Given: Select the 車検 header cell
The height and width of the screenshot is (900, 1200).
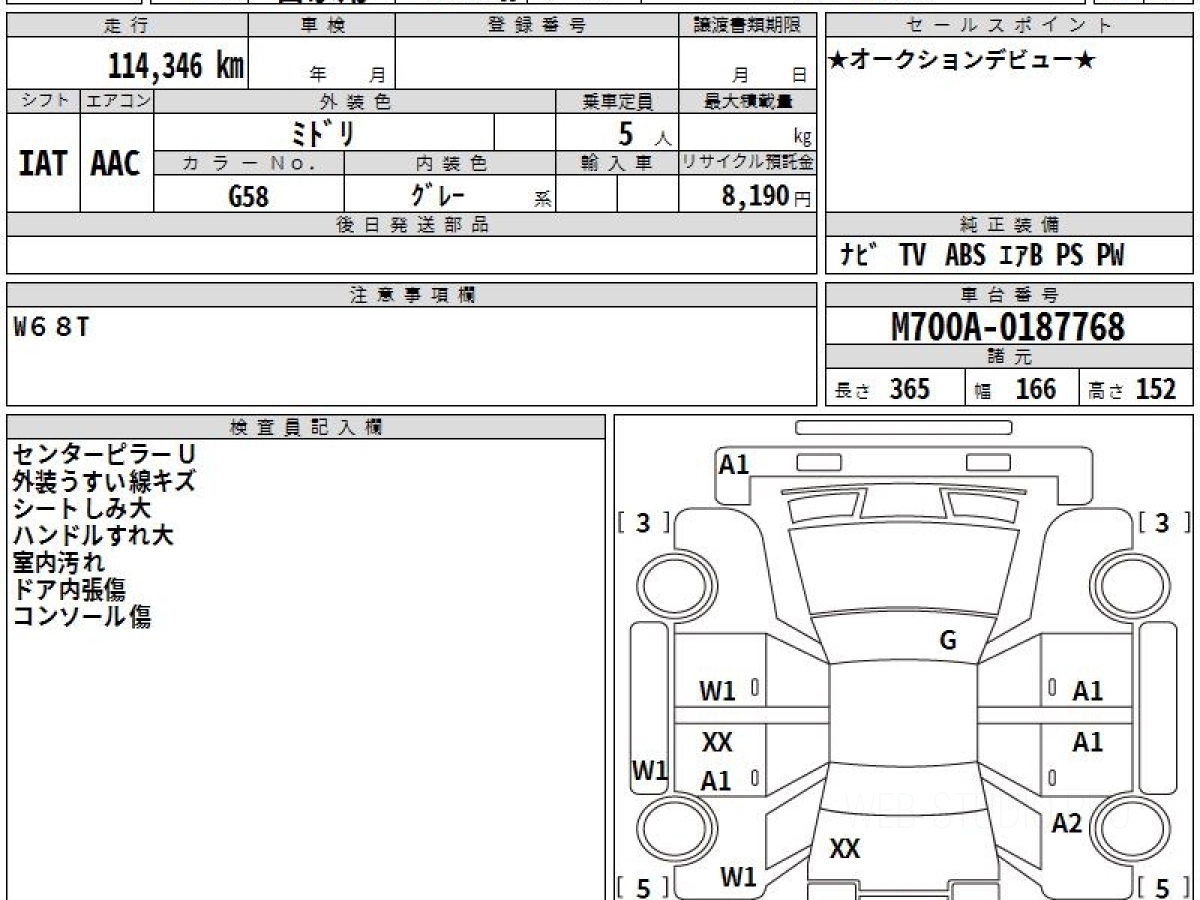Looking at the screenshot, I should pos(321,26).
